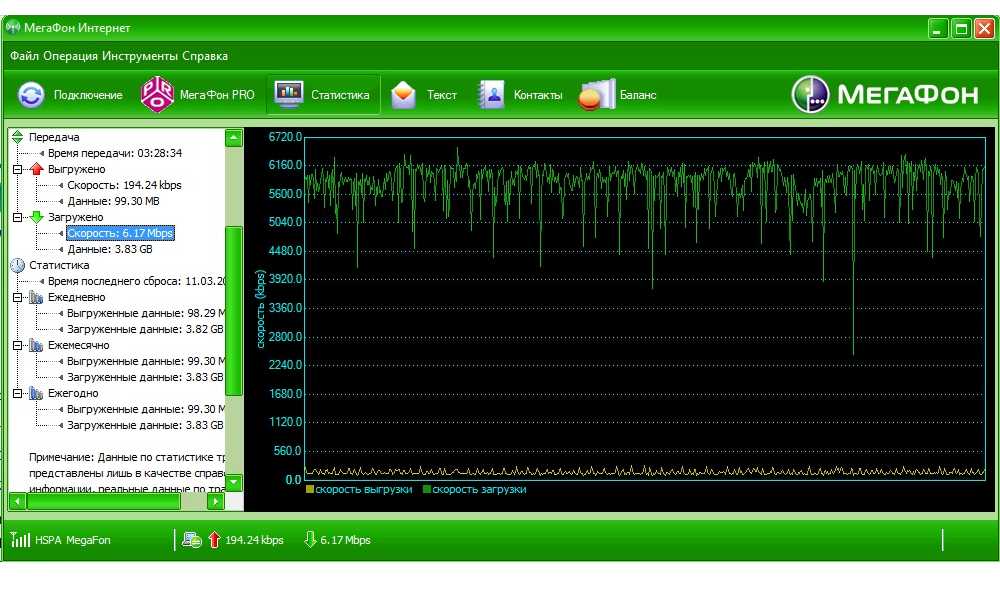The image size is (1000, 600).
Task: Click the Ежегодно chart icon
Action: click(36, 393)
